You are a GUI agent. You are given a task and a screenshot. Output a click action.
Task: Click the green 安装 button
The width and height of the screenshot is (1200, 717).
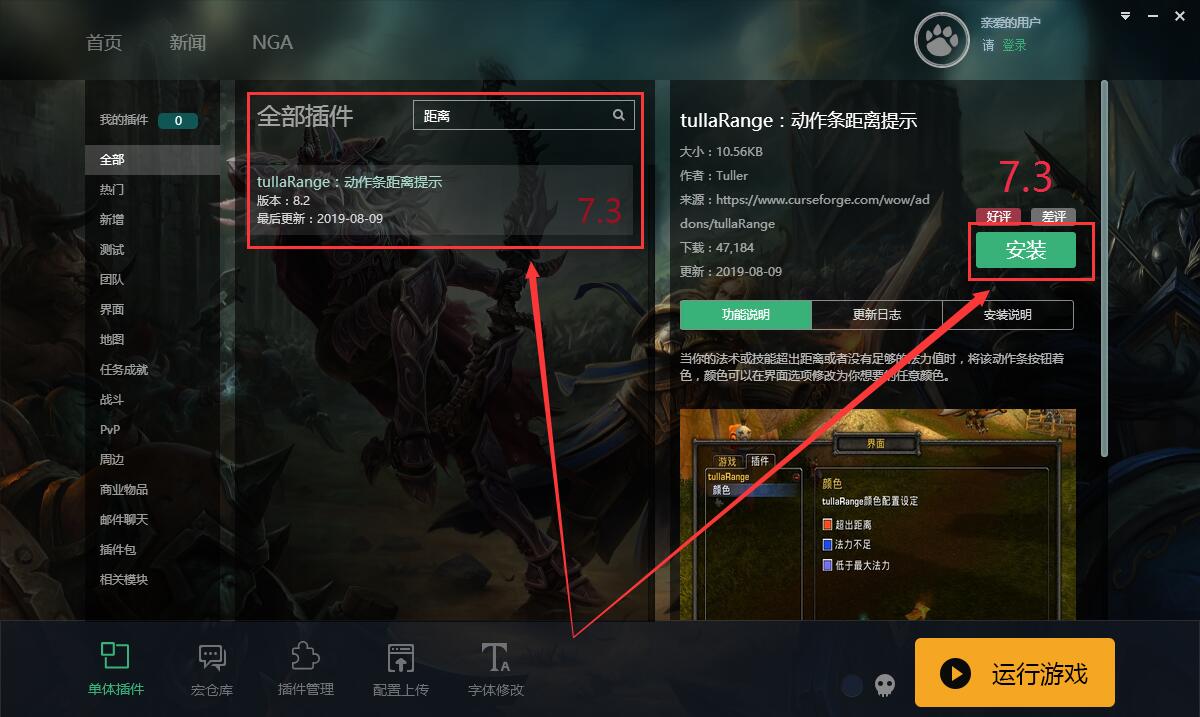(x=1026, y=250)
